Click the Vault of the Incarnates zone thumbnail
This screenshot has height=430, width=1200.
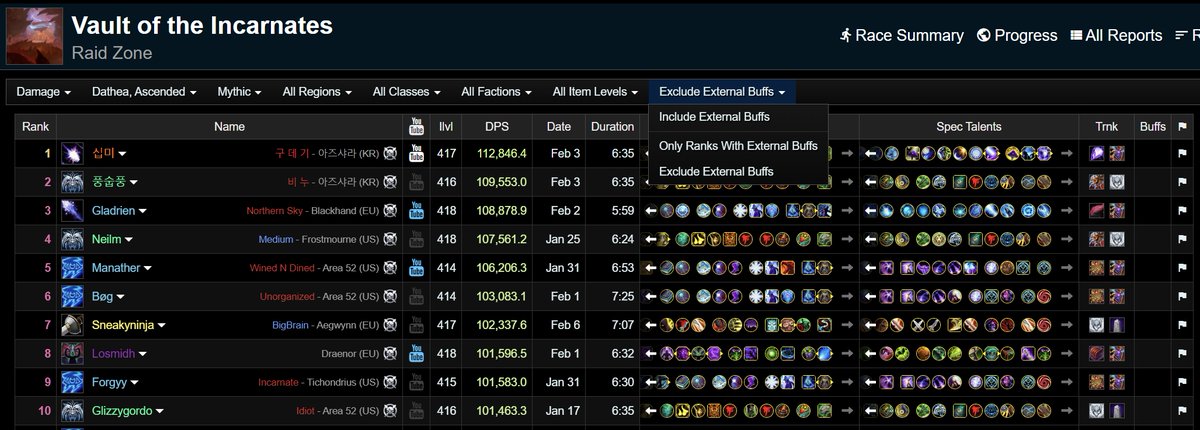(x=32, y=36)
